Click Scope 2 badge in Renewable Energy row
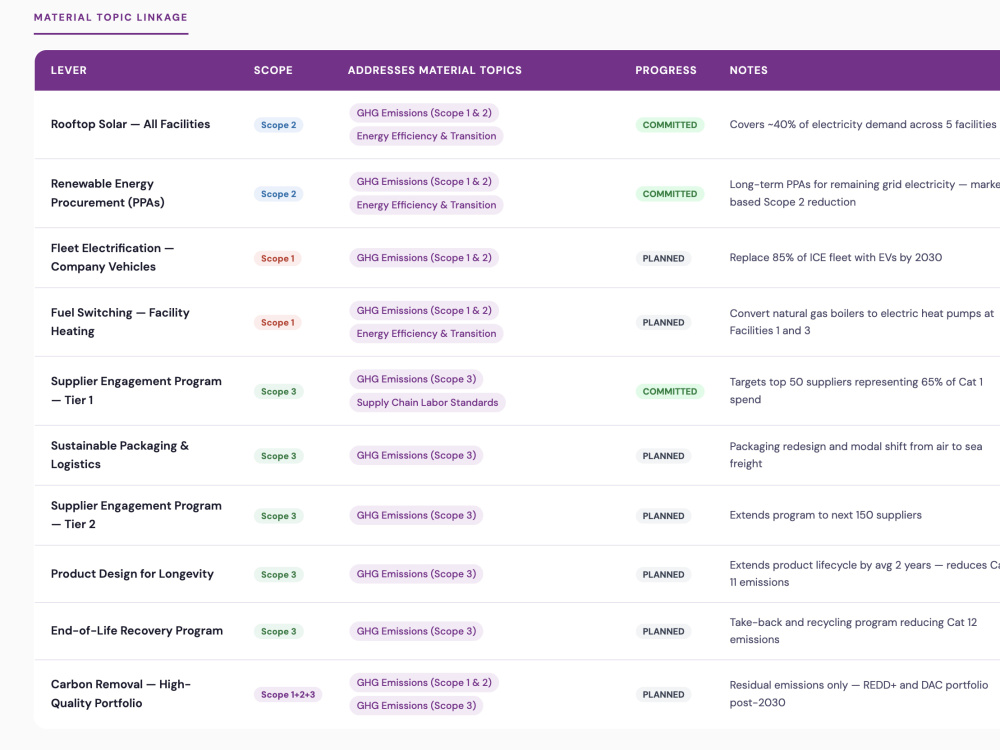Viewport: 1000px width, 750px height. point(278,194)
